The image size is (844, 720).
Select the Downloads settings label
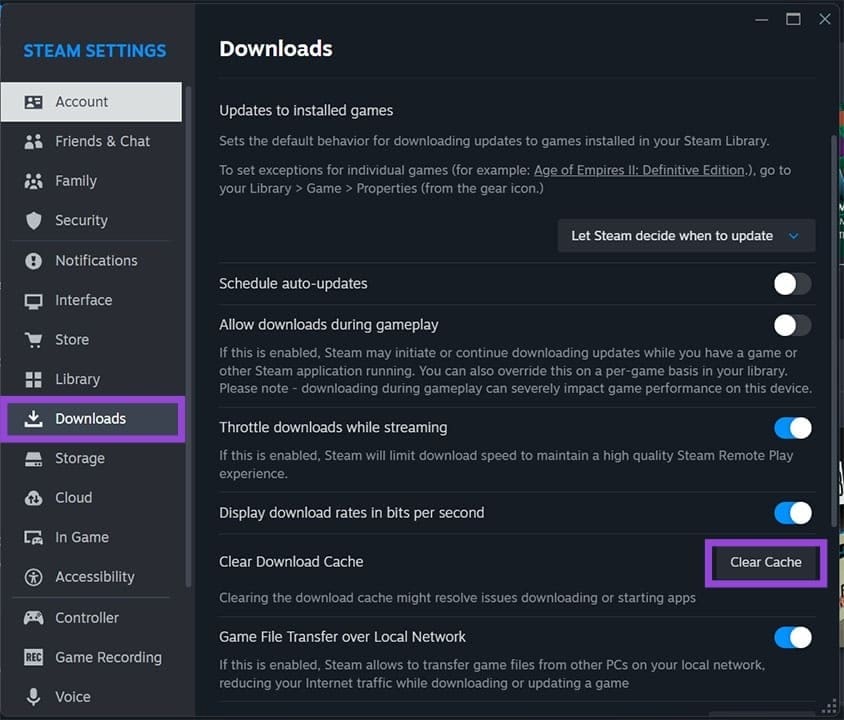pyautogui.click(x=90, y=419)
